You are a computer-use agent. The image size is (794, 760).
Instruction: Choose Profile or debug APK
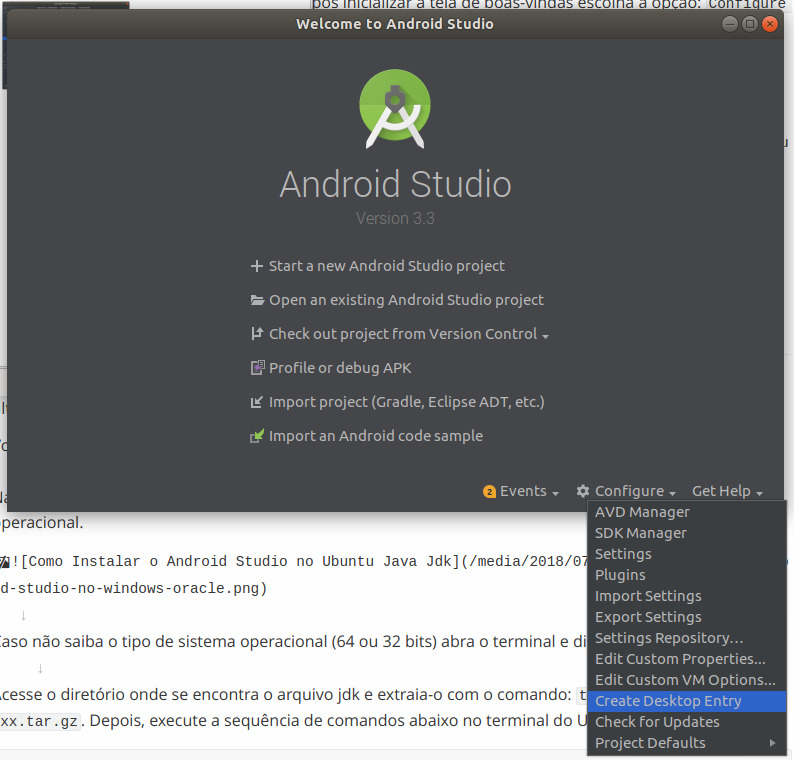point(340,368)
